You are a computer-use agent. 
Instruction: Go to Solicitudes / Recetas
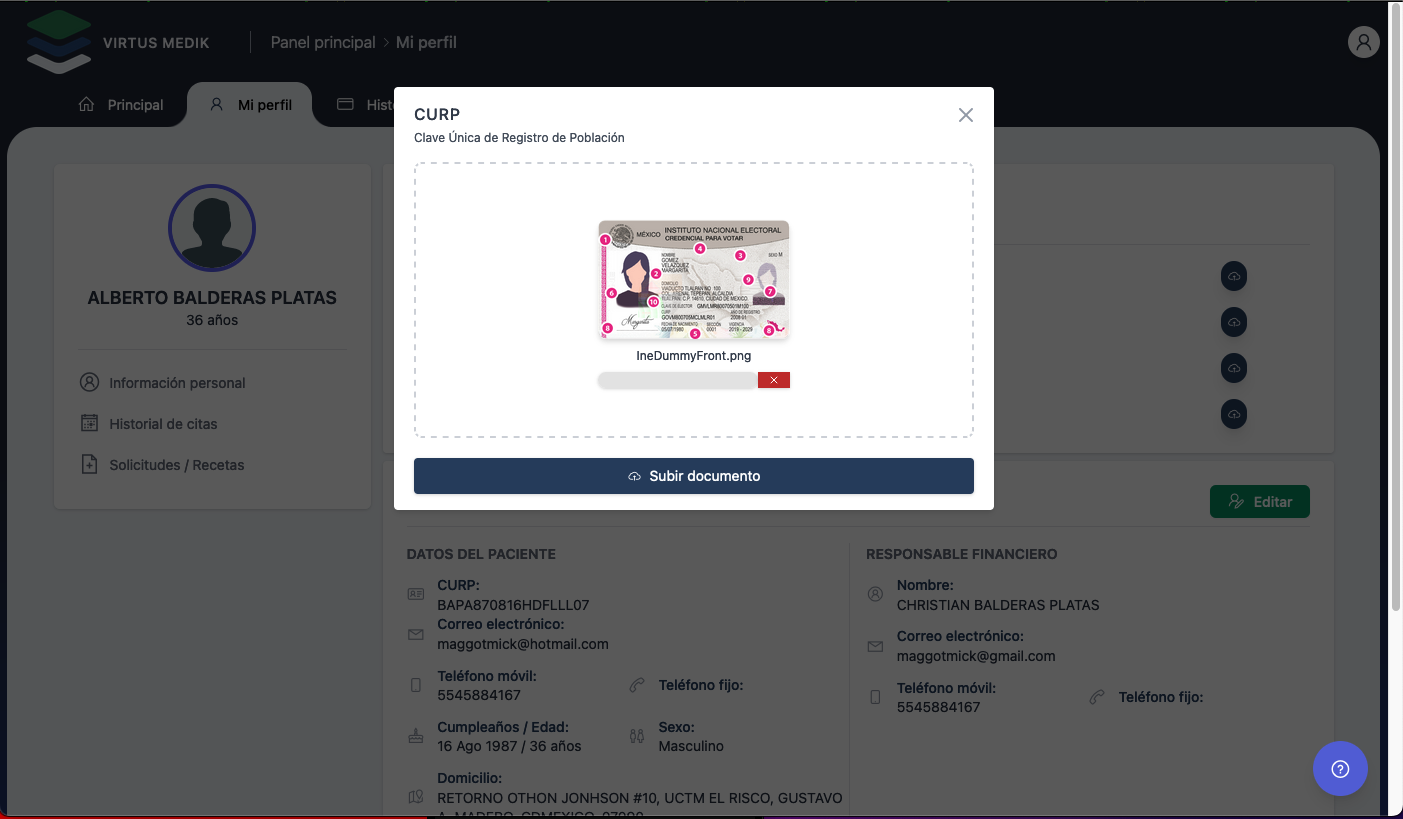(176, 465)
